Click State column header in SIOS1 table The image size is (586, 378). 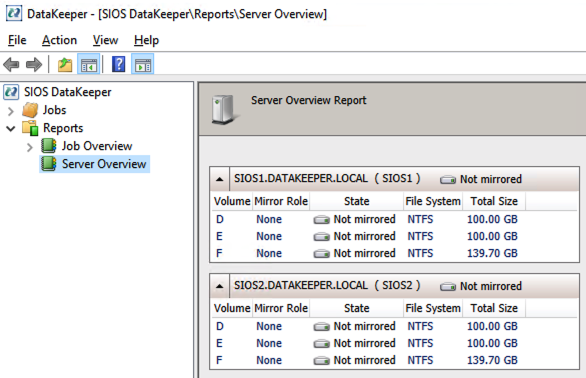[357, 201]
